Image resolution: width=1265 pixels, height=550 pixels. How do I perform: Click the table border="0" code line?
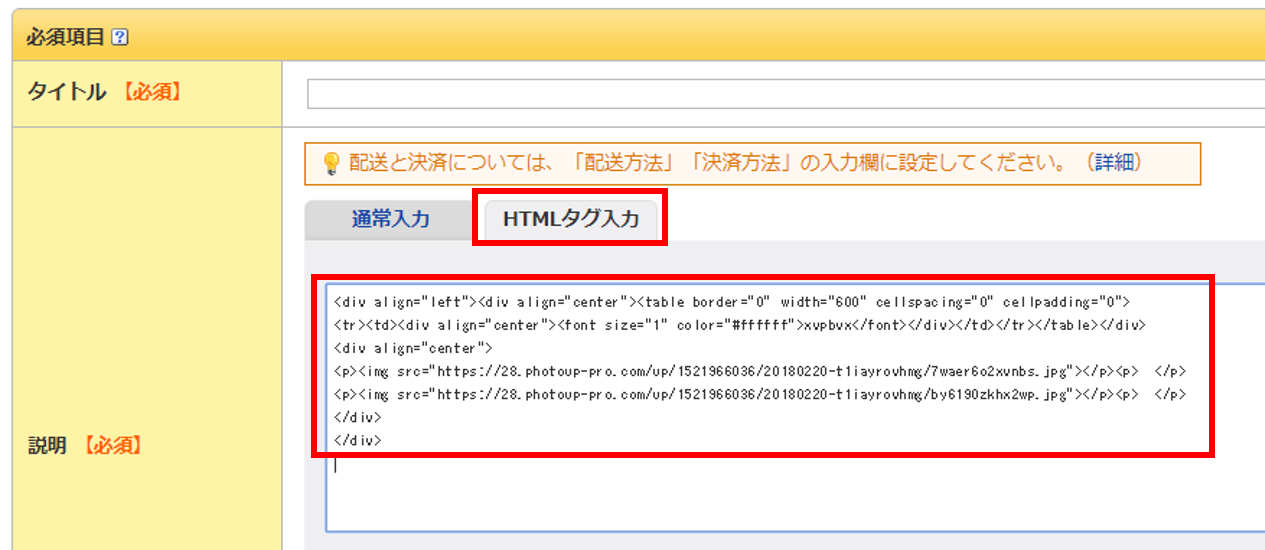pyautogui.click(x=731, y=301)
